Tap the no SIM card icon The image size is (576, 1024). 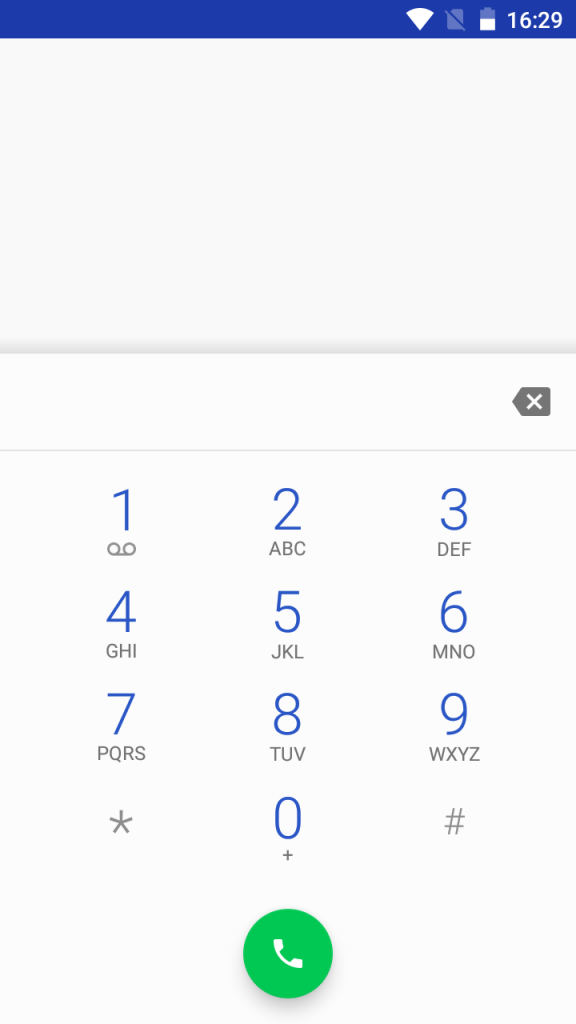[455, 19]
